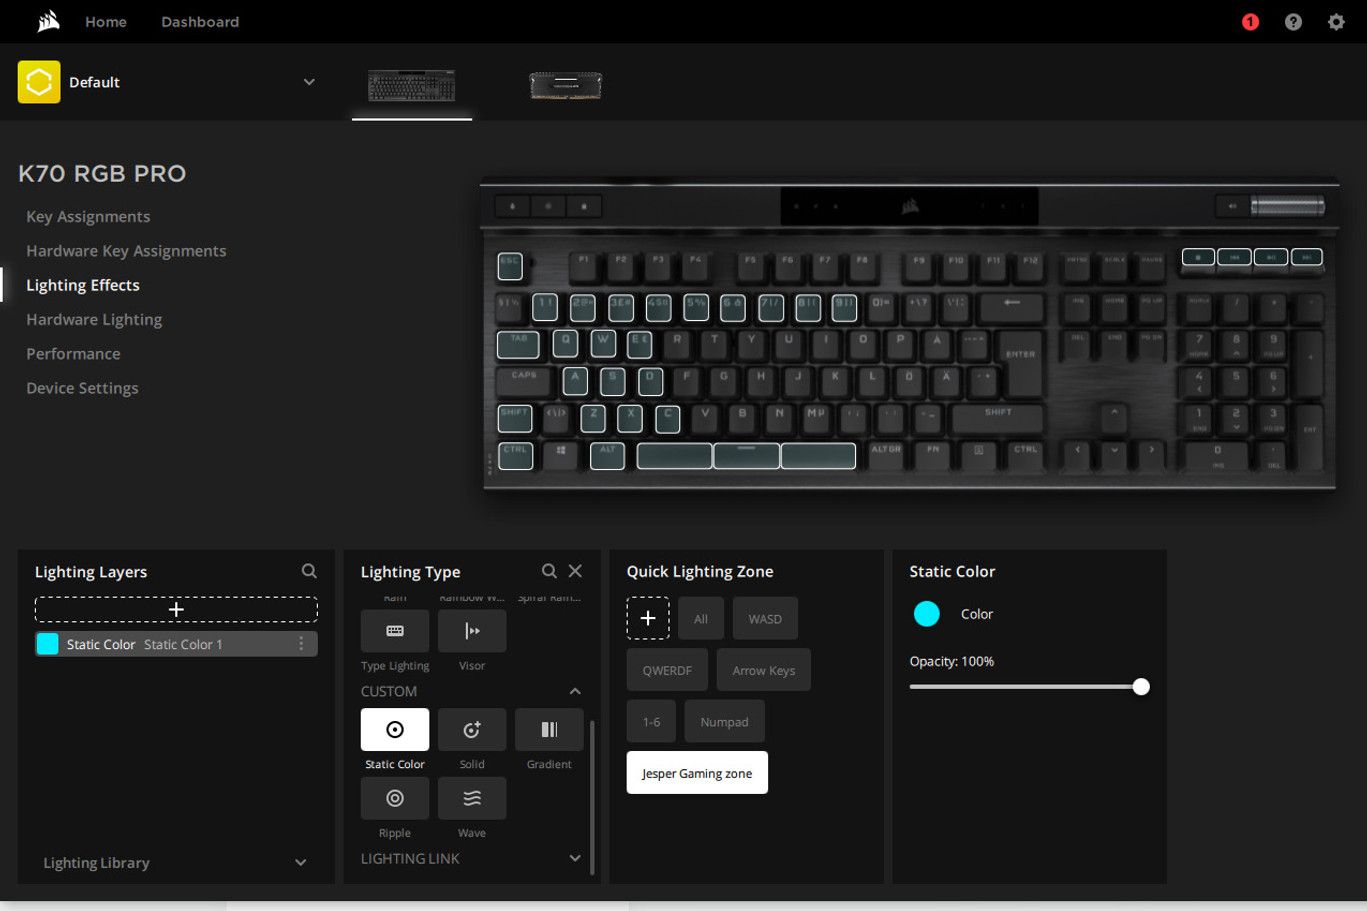The image size is (1367, 911).
Task: Select the Arrow Keys lighting zone
Action: coord(764,670)
